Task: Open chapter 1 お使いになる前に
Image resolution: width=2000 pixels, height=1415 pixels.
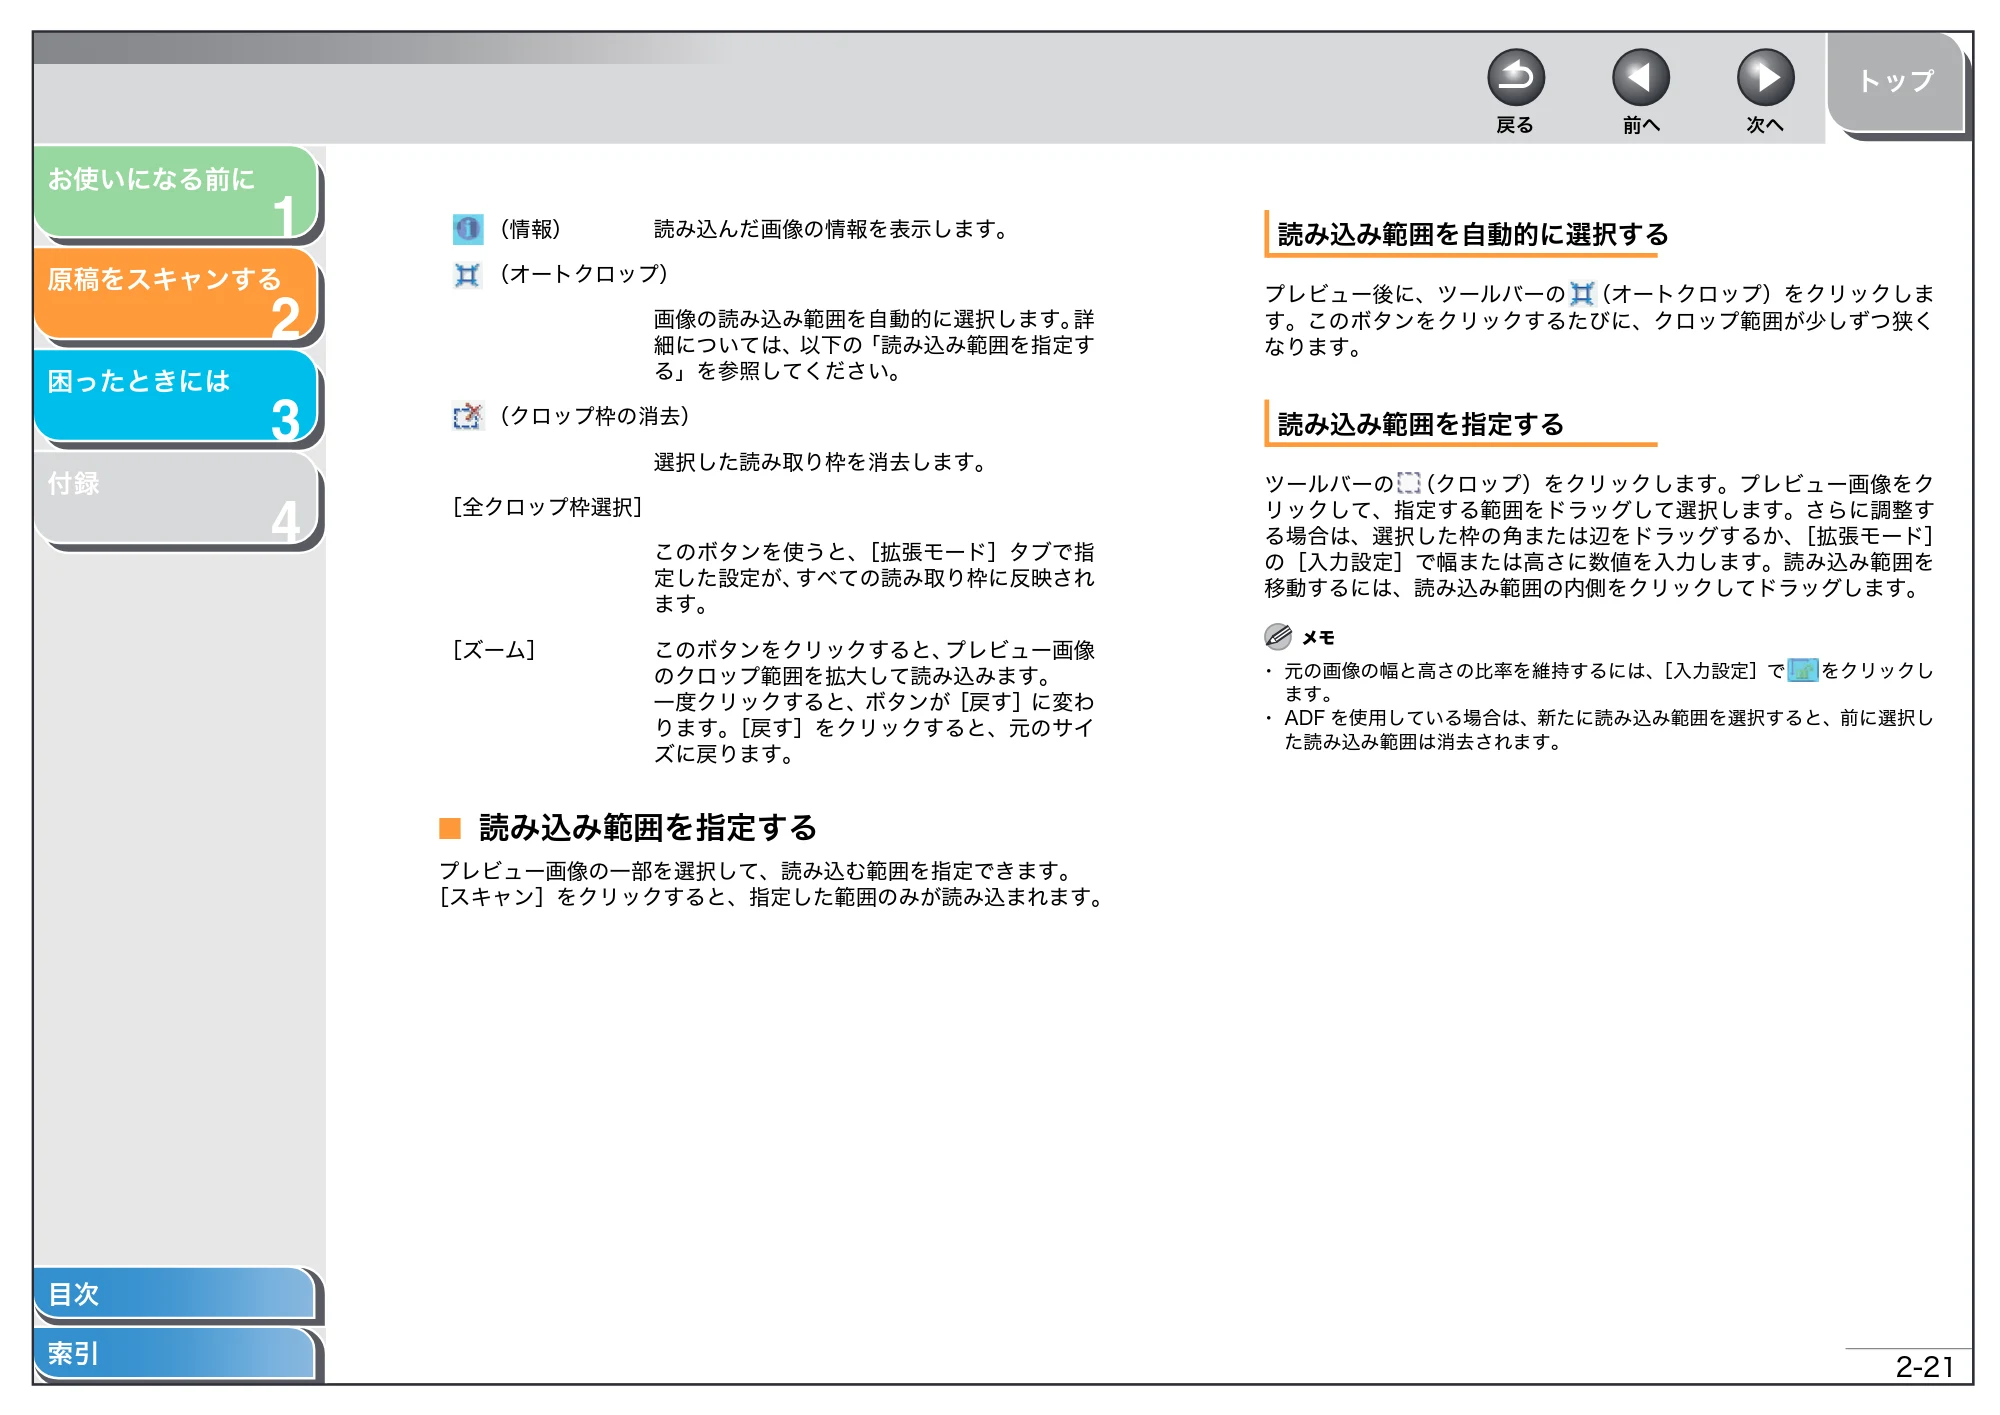Action: point(176,193)
